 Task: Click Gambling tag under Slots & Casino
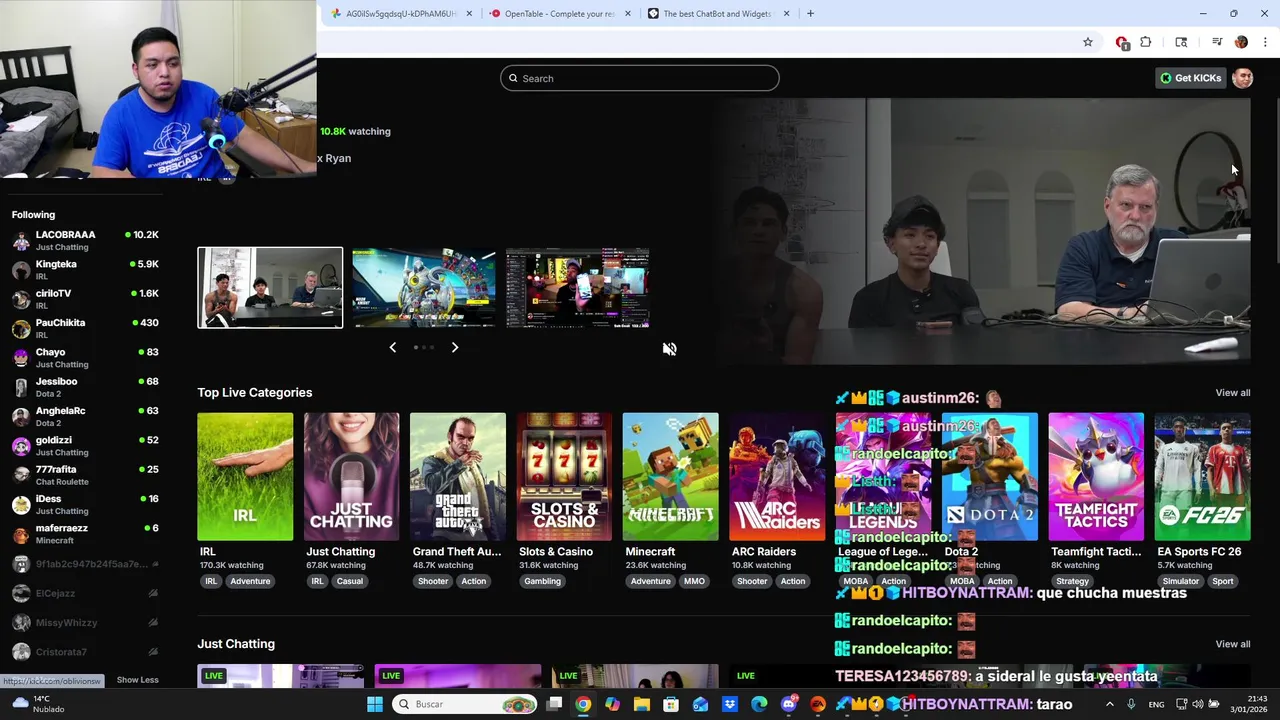click(x=543, y=581)
